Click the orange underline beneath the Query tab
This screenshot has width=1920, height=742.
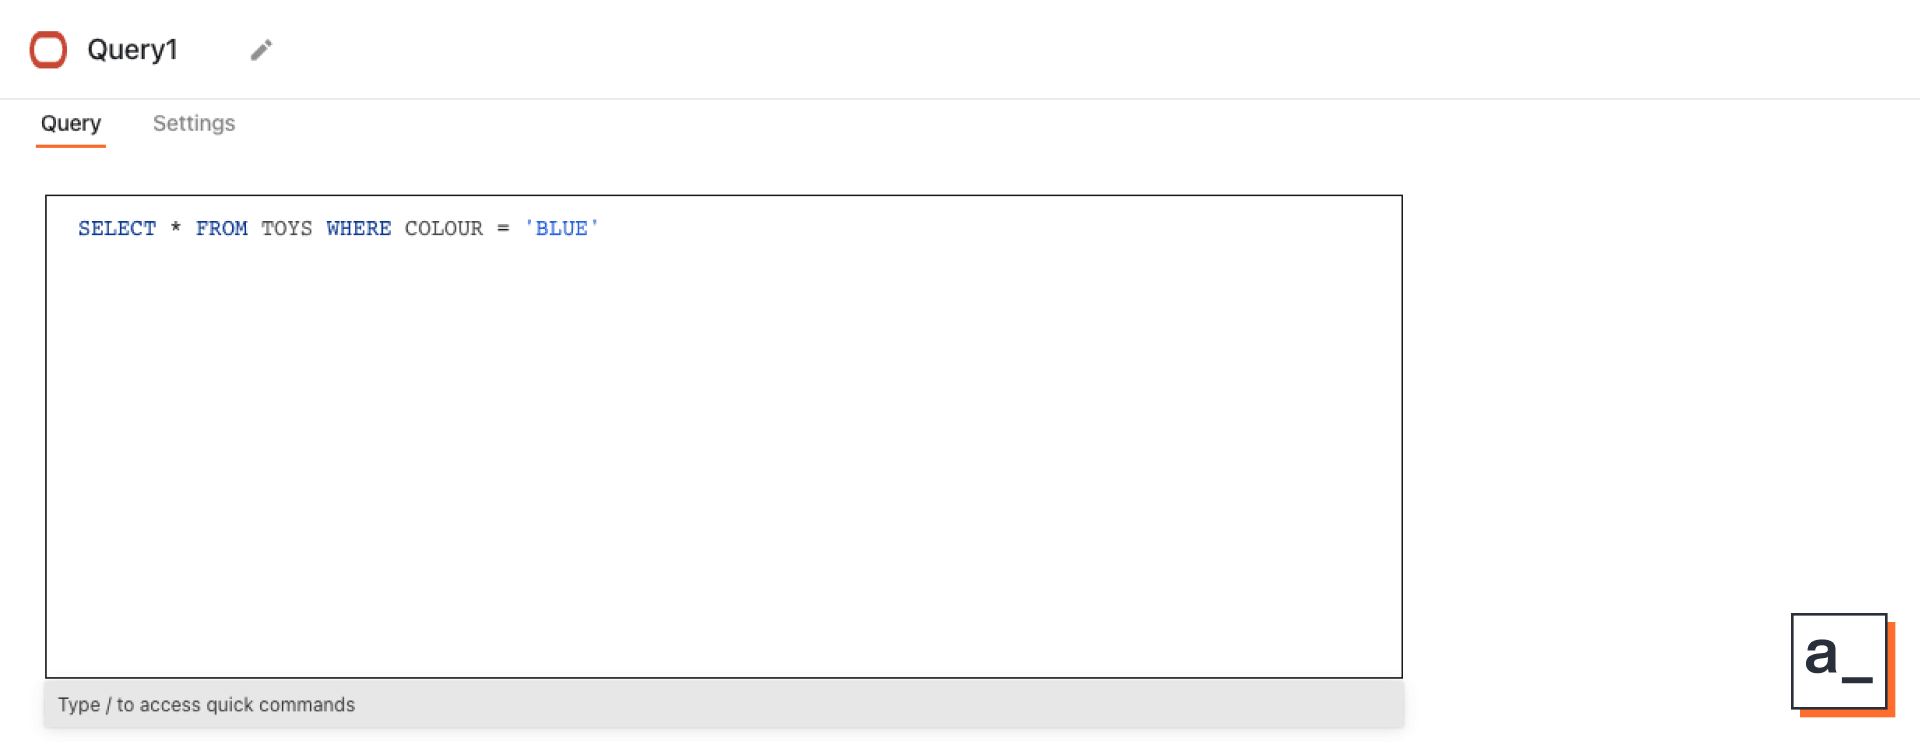[70, 146]
